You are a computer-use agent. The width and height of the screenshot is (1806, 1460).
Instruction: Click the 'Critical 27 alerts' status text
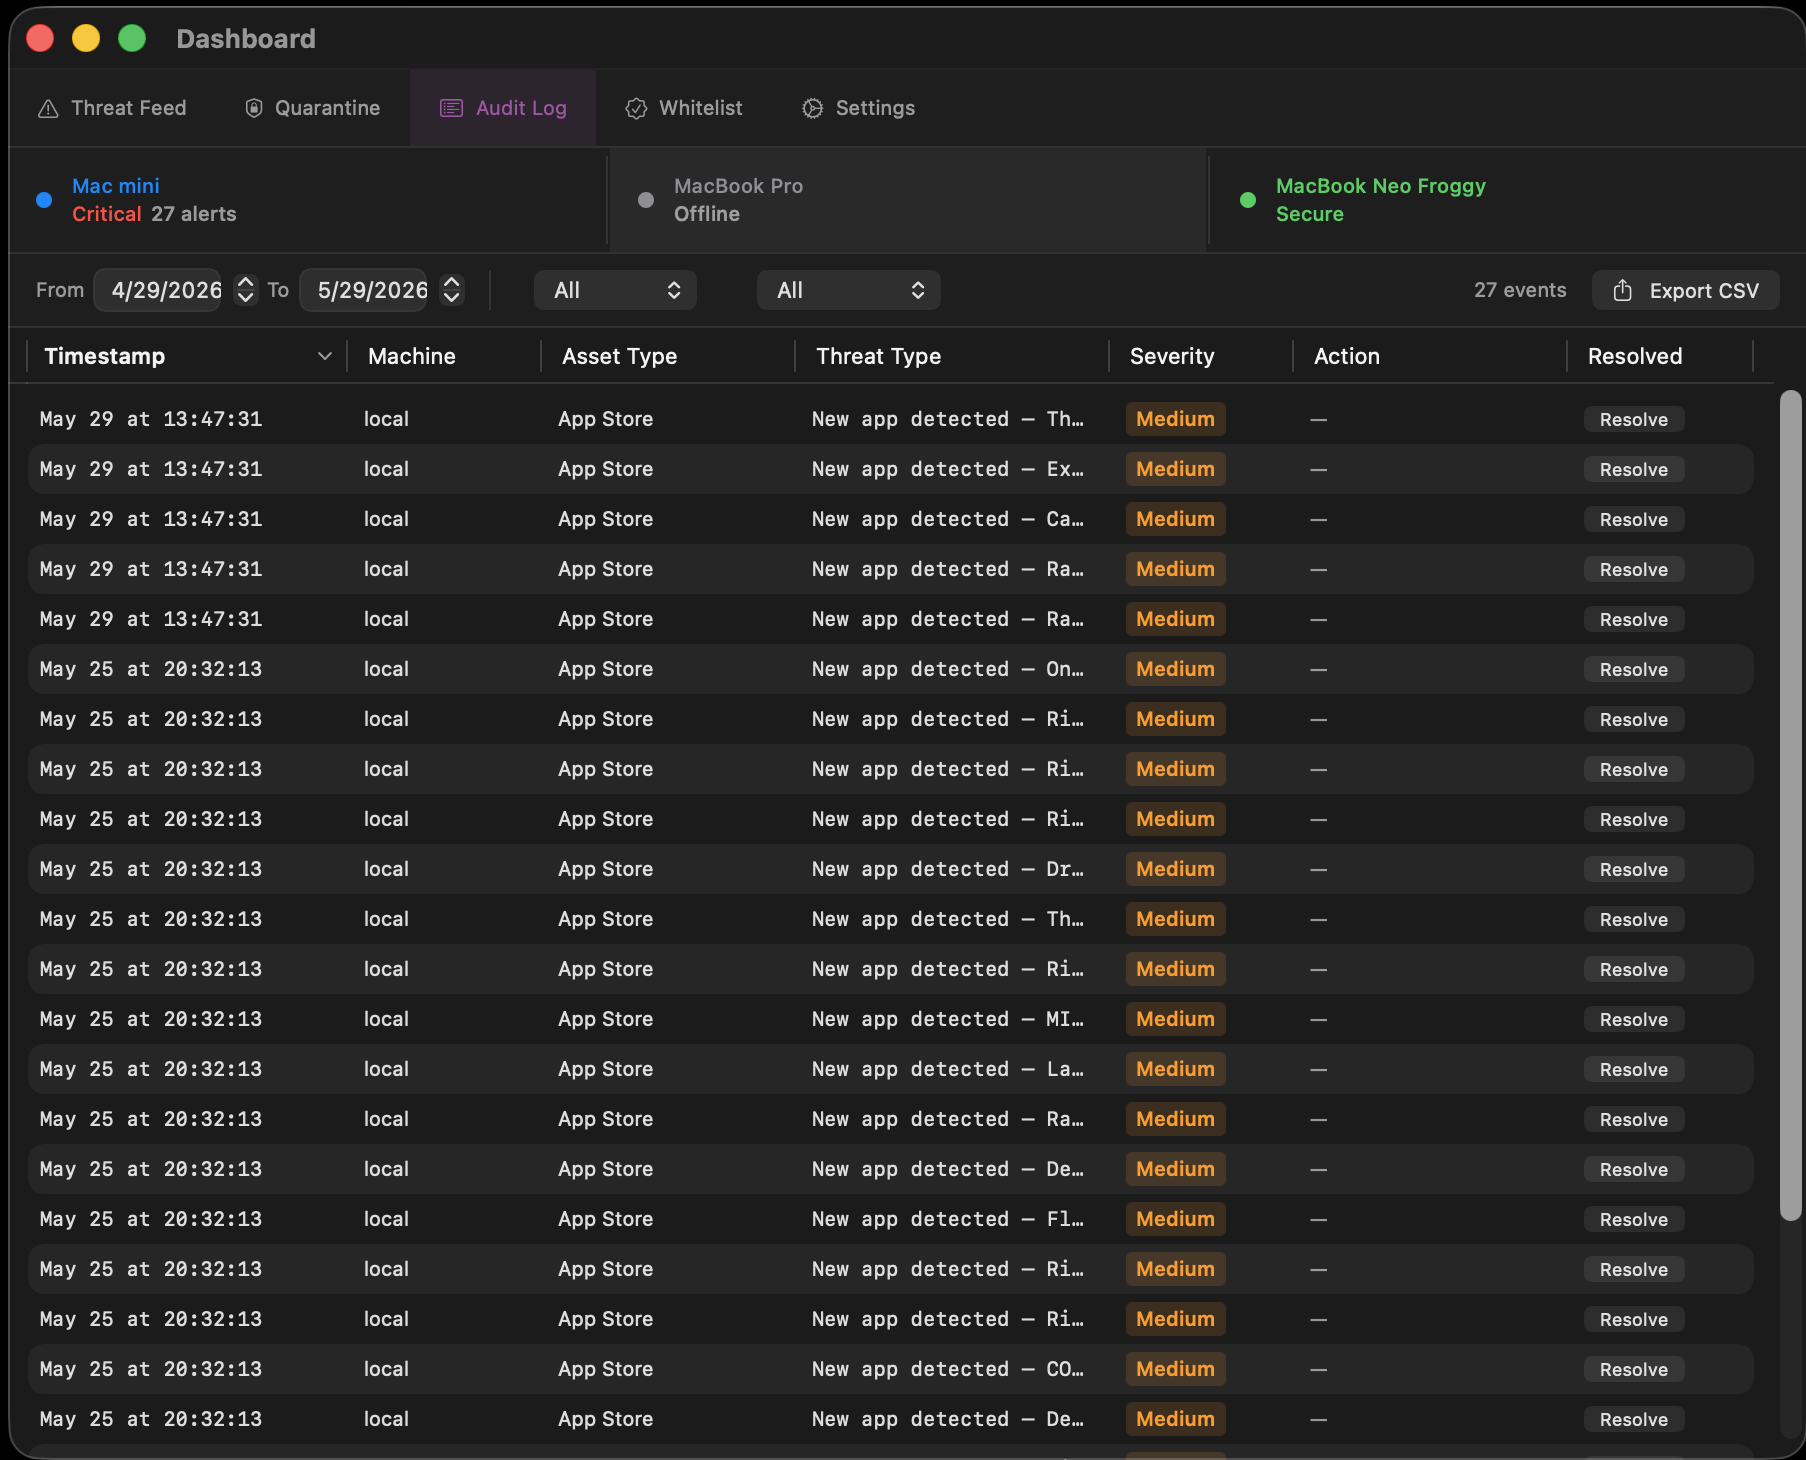(154, 214)
